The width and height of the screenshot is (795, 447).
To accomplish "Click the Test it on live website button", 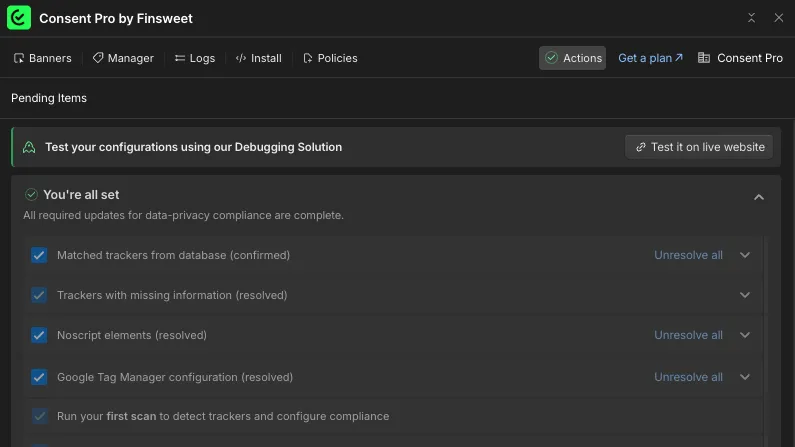I will point(699,147).
